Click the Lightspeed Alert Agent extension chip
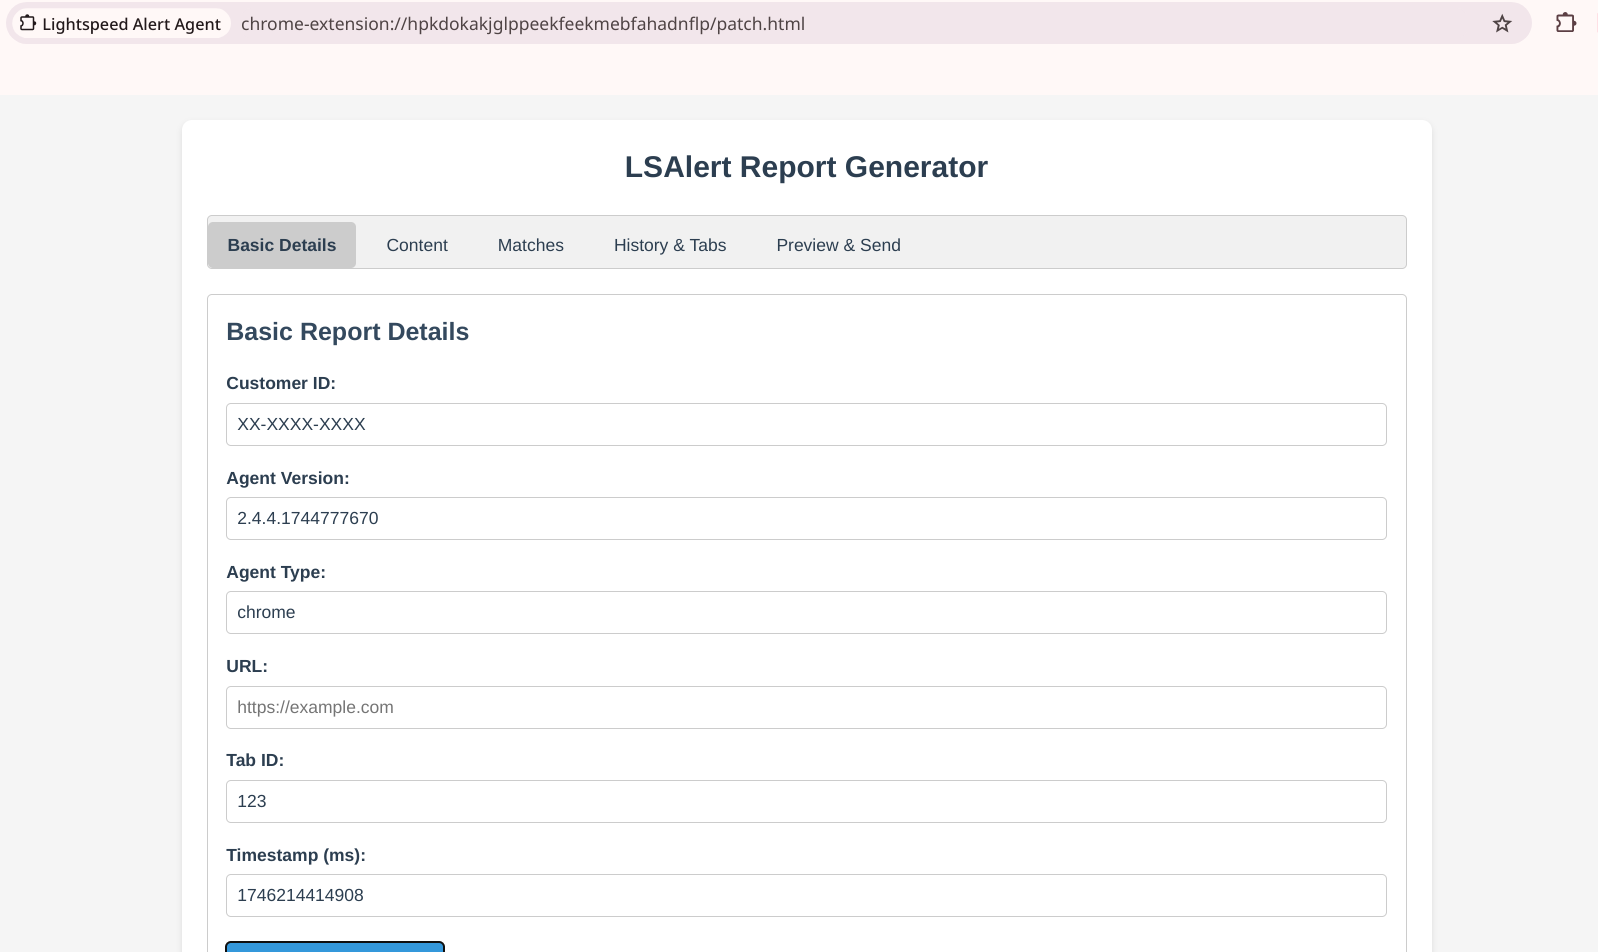This screenshot has width=1598, height=952. pyautogui.click(x=120, y=24)
